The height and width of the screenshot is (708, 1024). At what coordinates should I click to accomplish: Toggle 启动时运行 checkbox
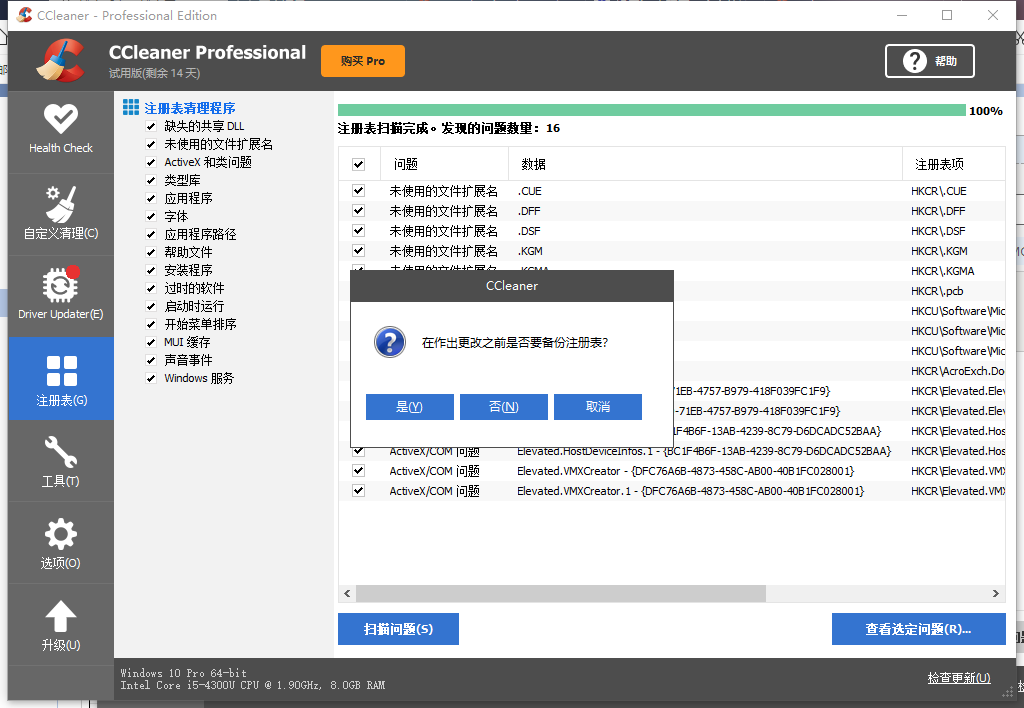tap(151, 306)
